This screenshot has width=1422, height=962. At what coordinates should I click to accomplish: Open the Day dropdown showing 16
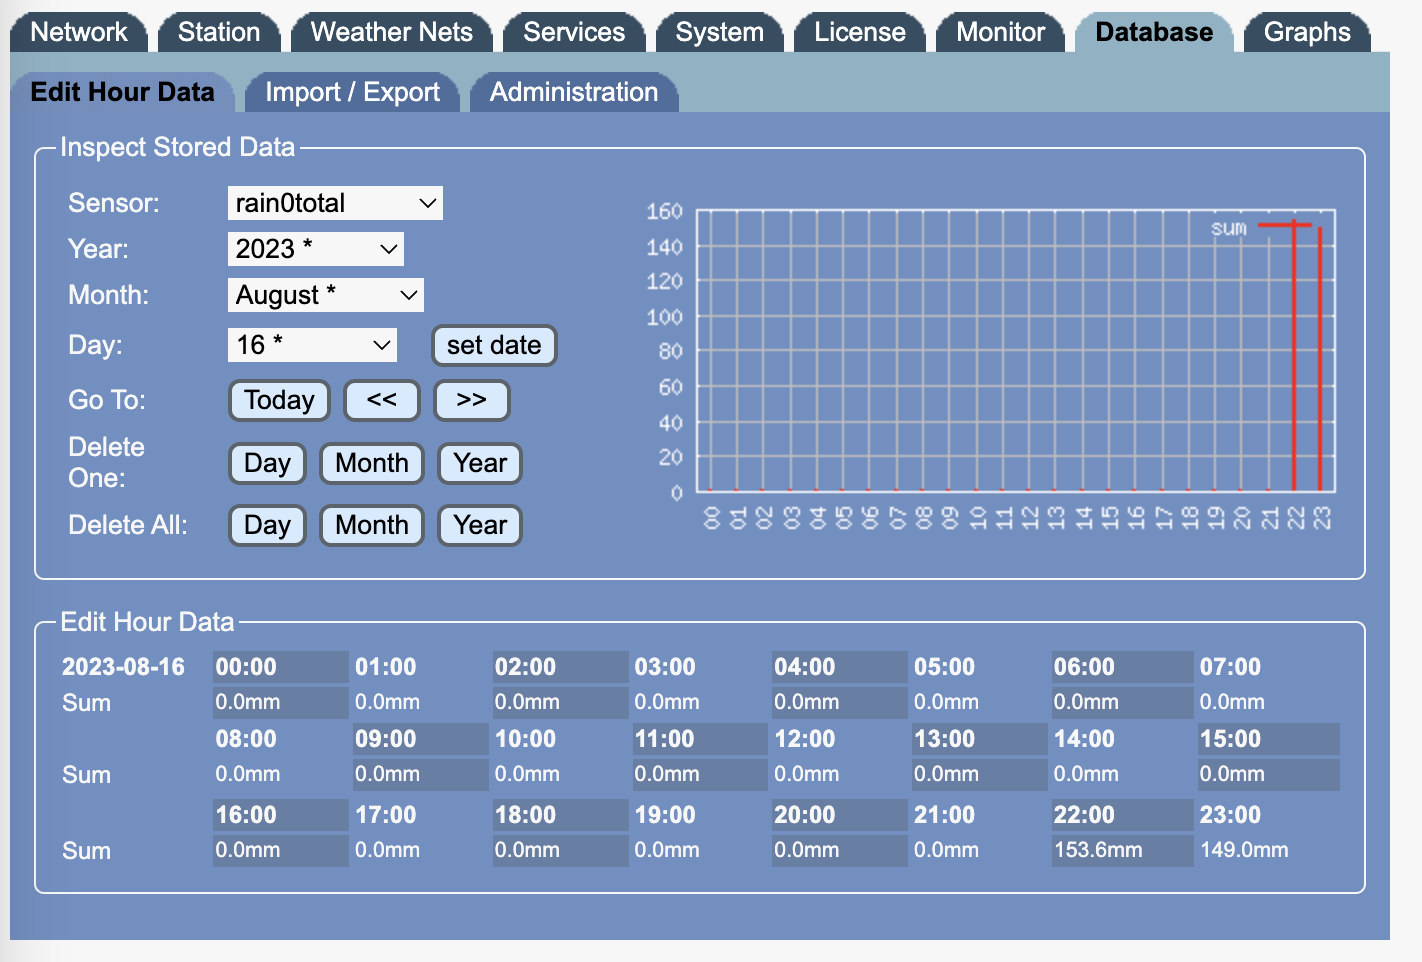click(312, 345)
